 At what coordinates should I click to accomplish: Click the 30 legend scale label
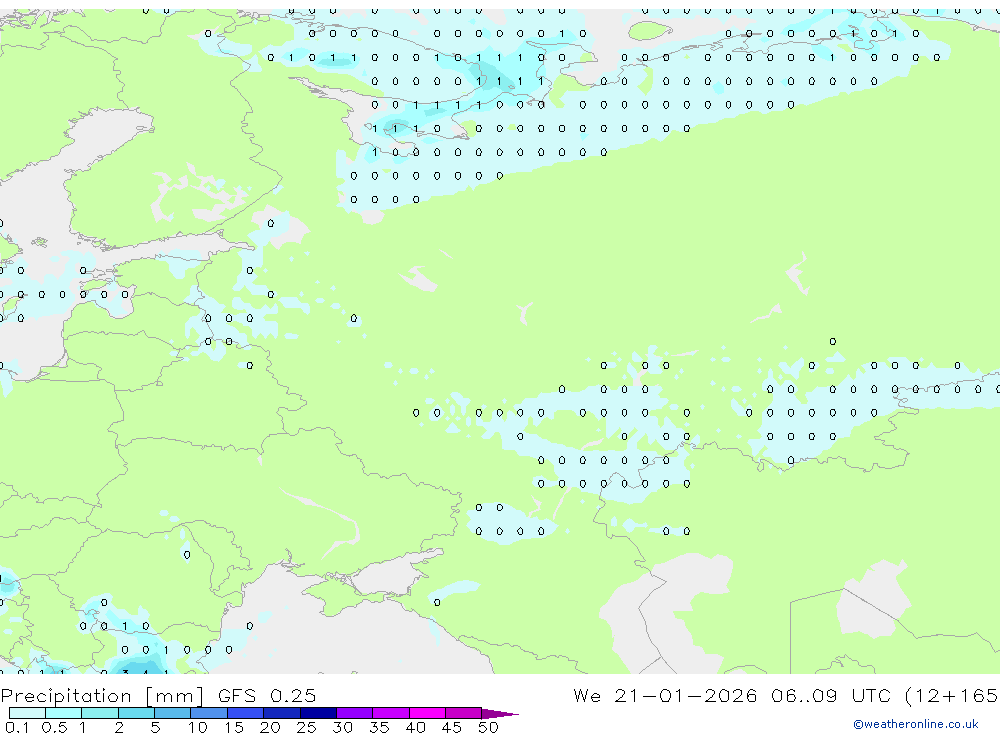point(342,727)
